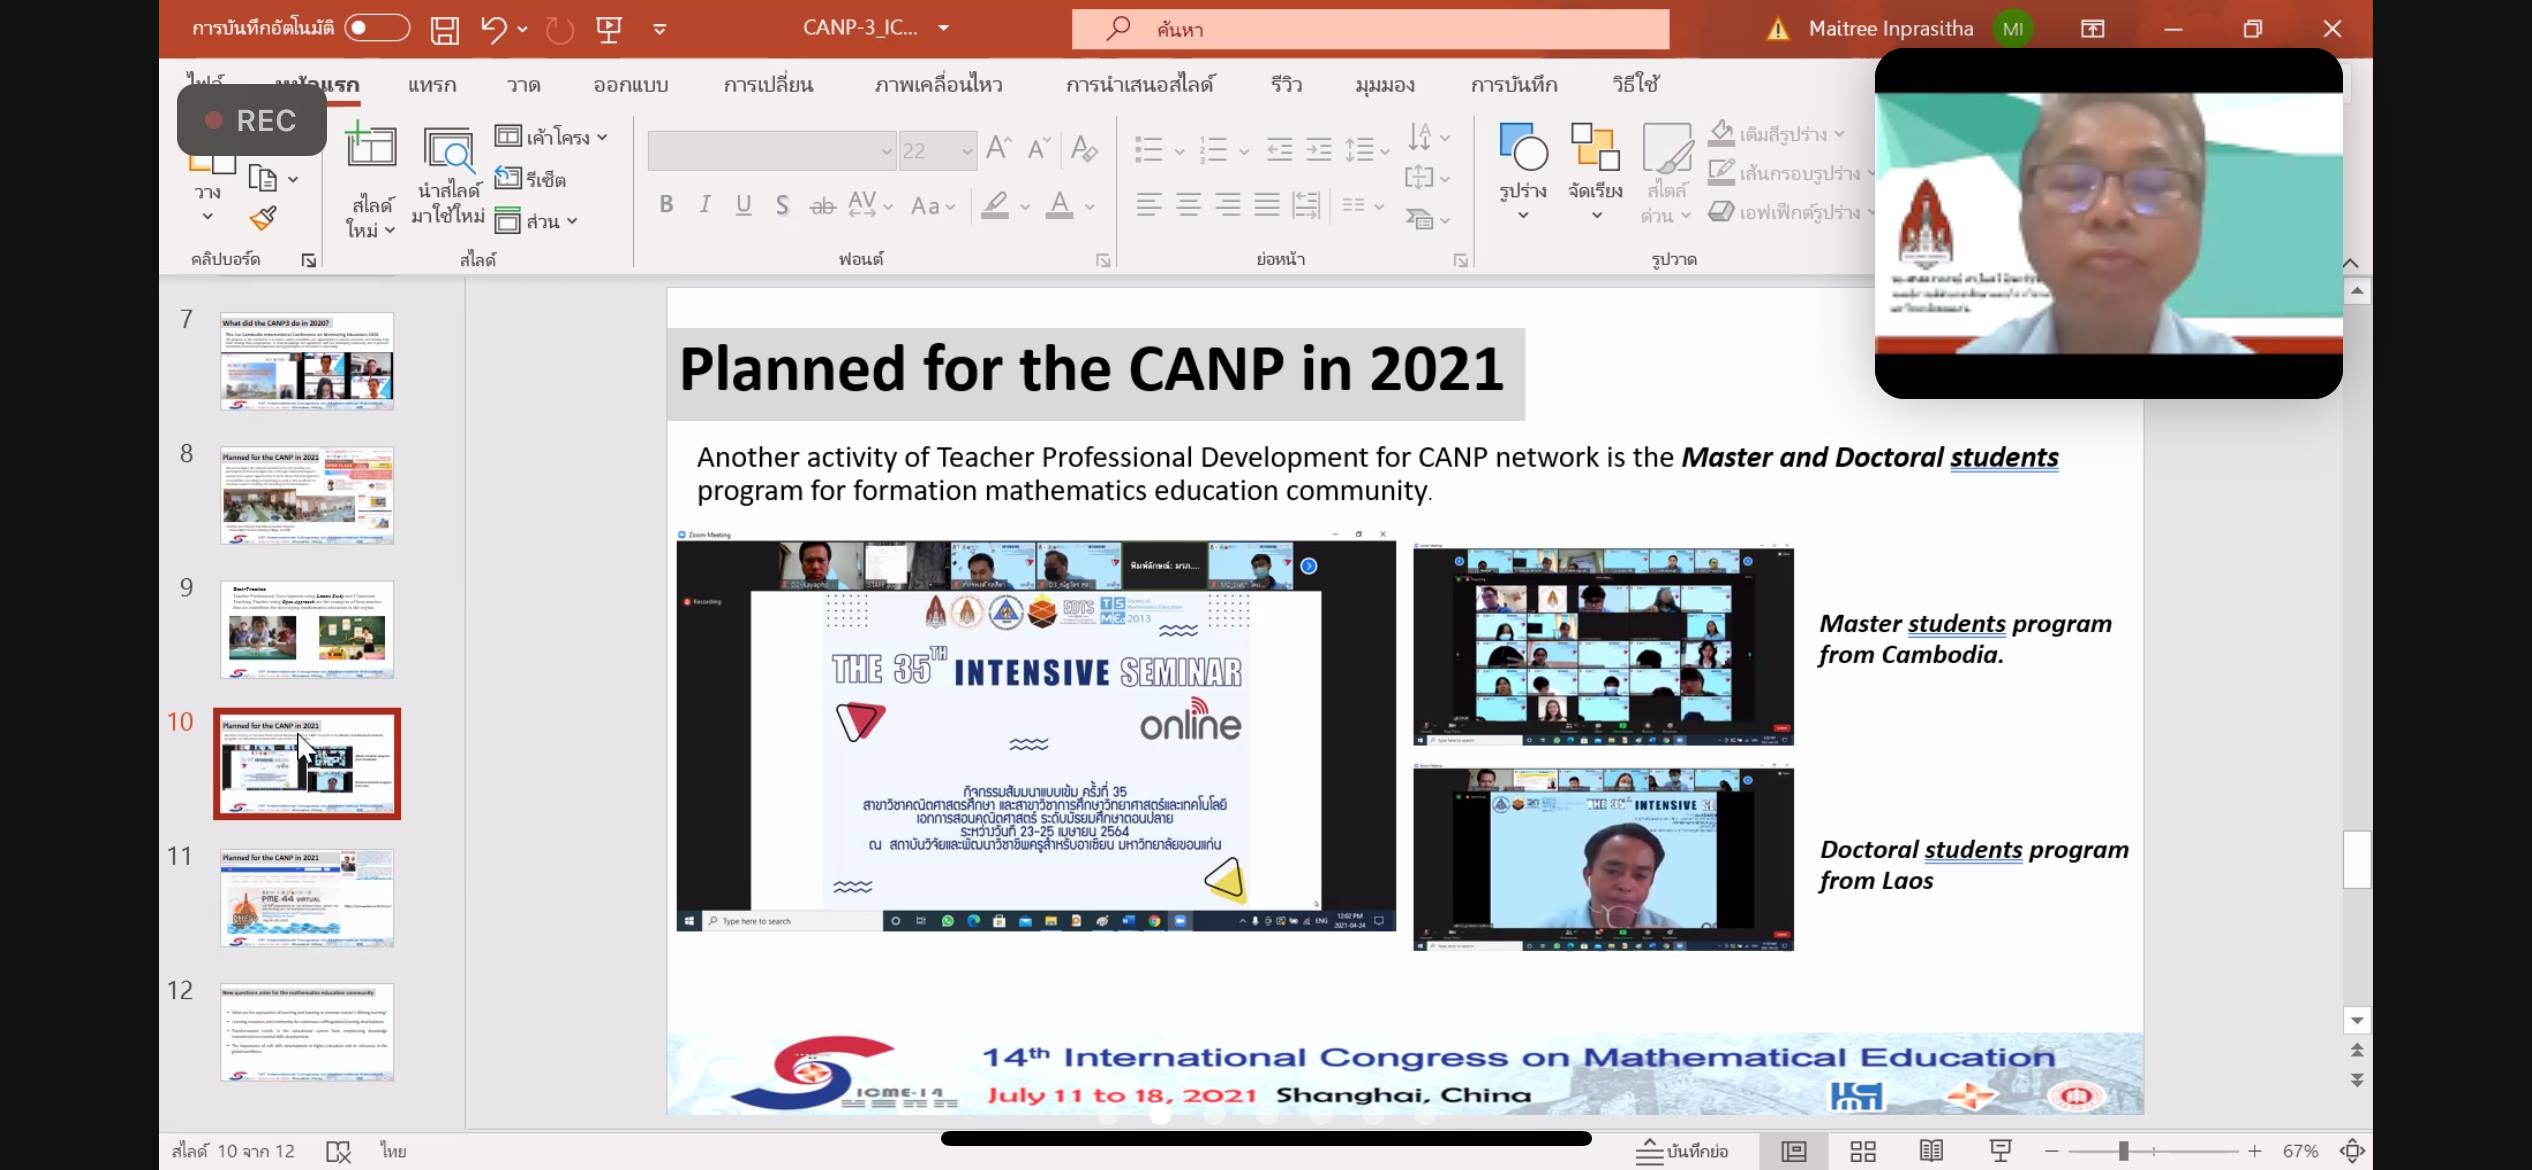Open the Slide Show ribbon tab
Image resolution: width=2532 pixels, height=1170 pixels.
tap(1139, 85)
